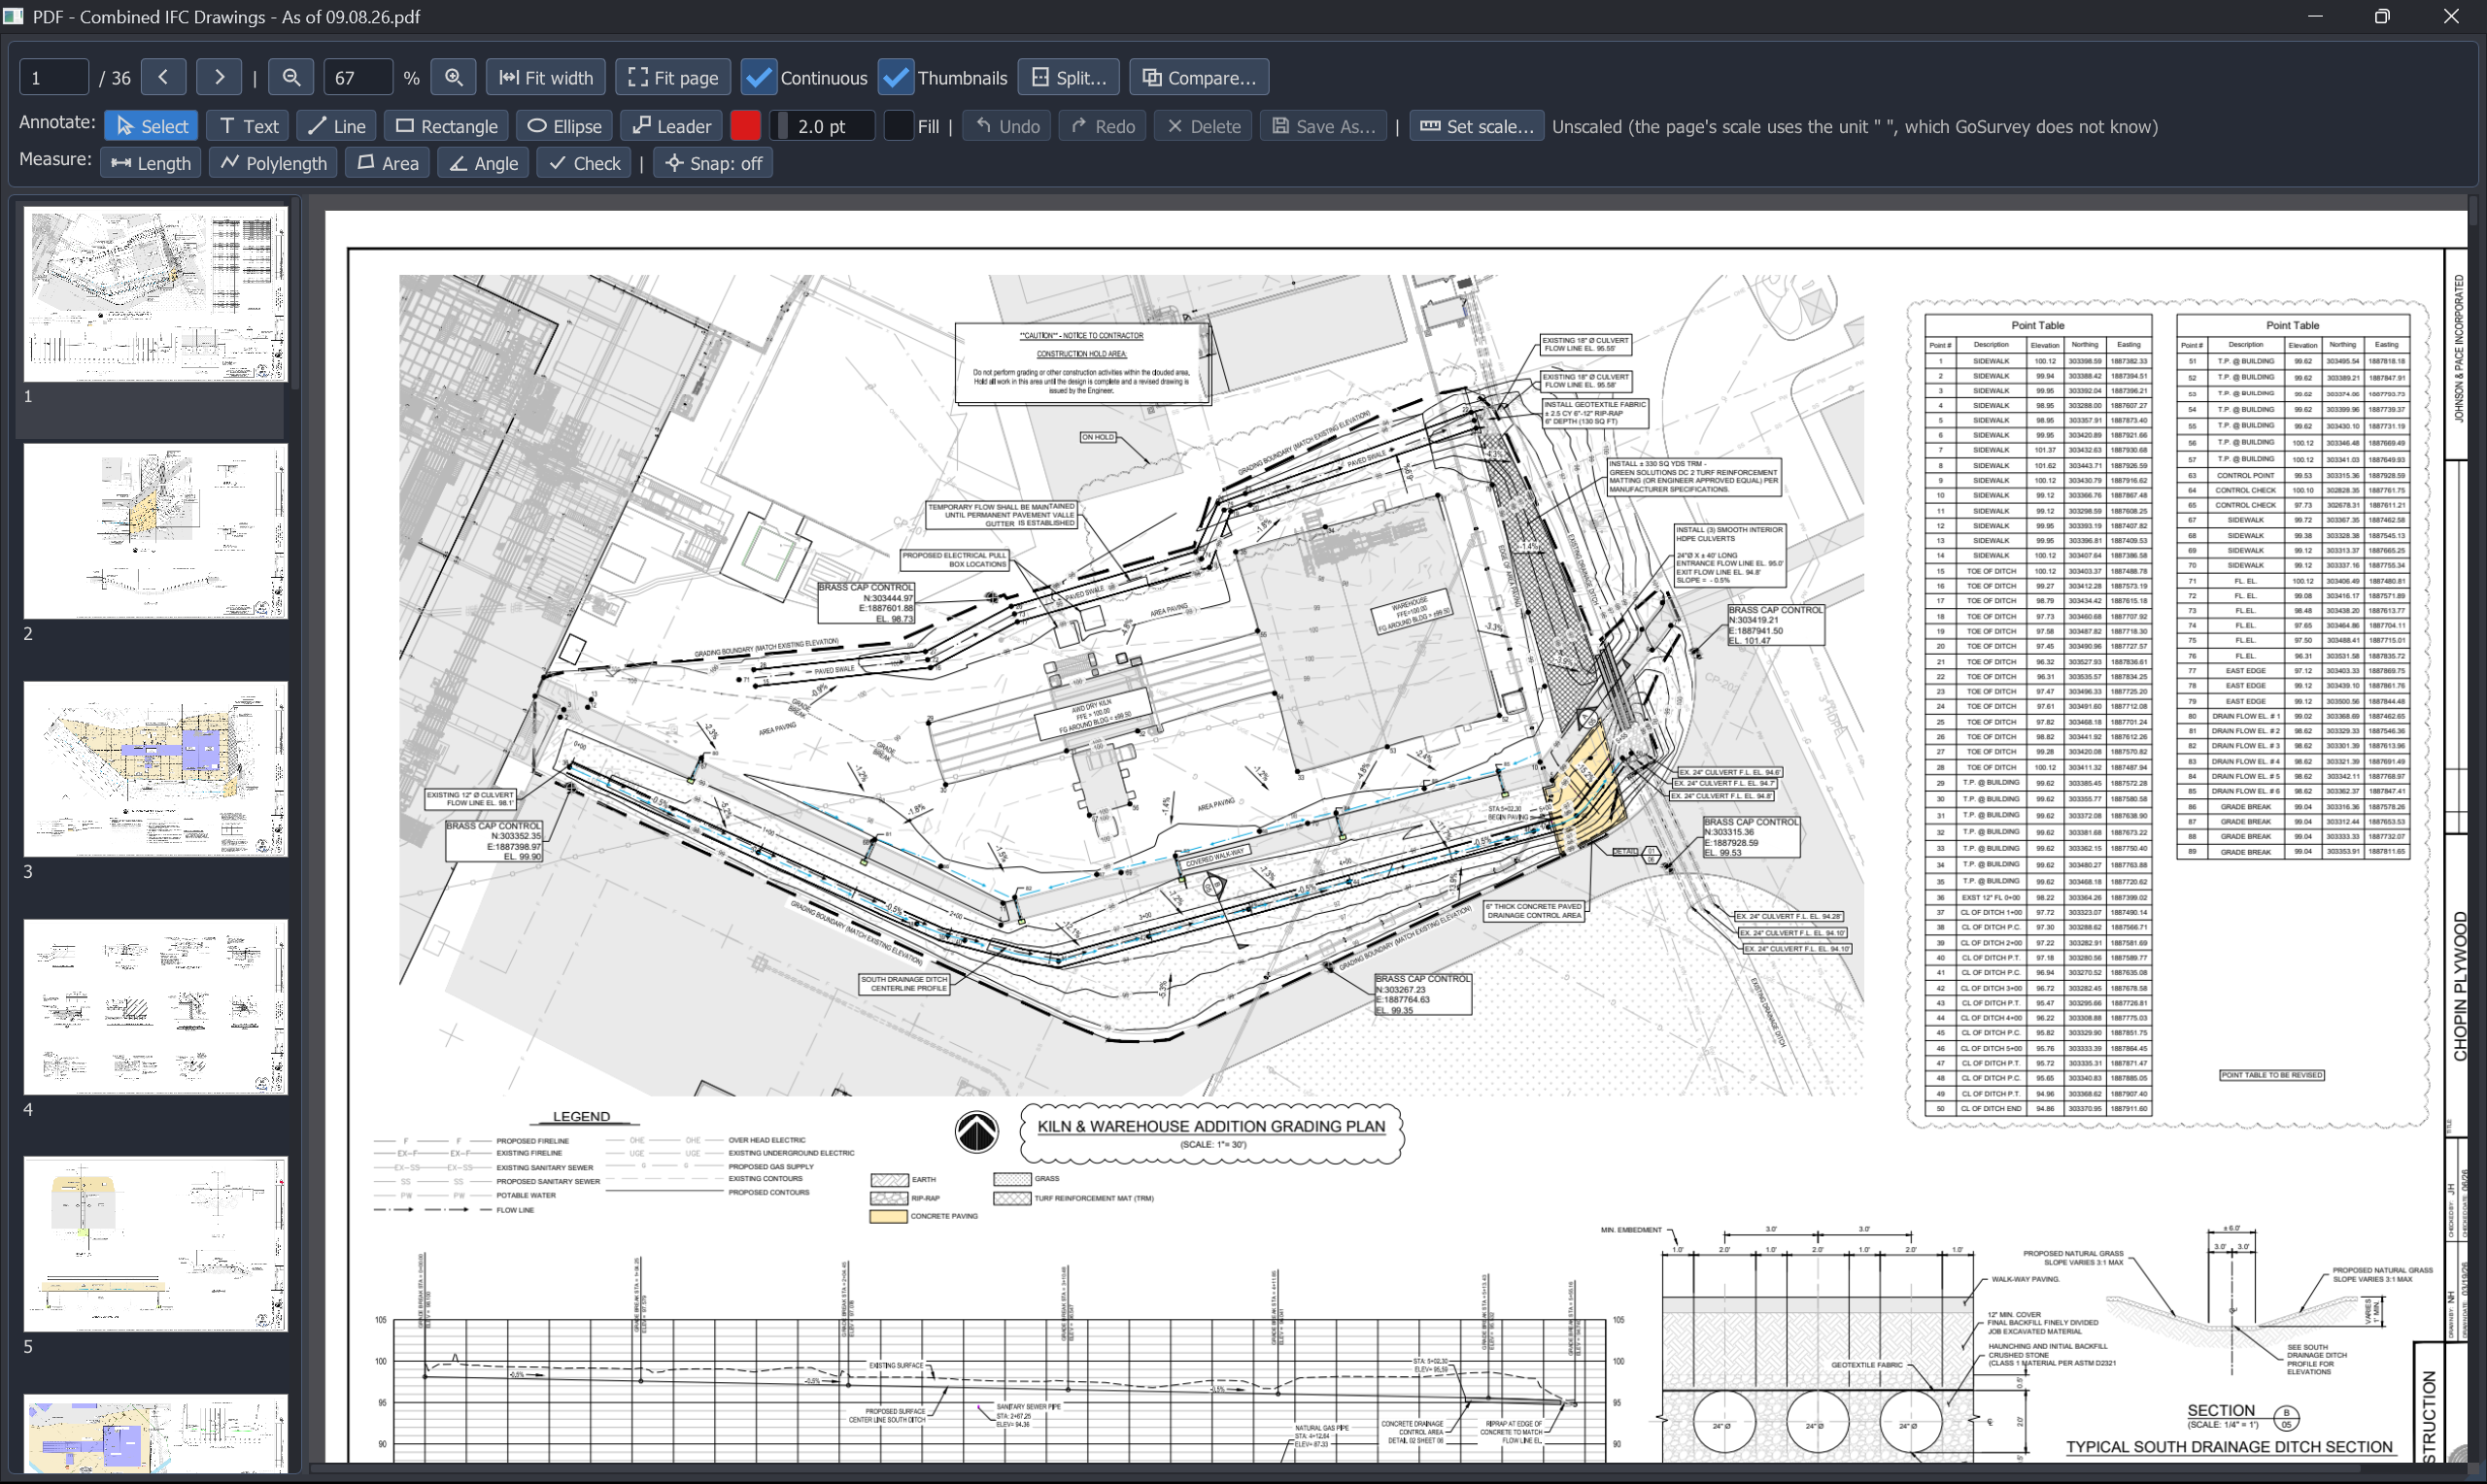Click the 2.0 pt line width field

point(823,126)
